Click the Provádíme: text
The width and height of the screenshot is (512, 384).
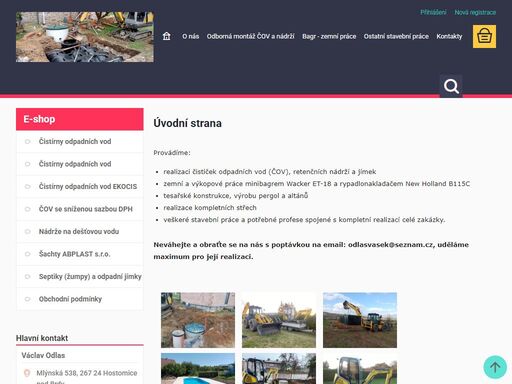click(x=172, y=153)
